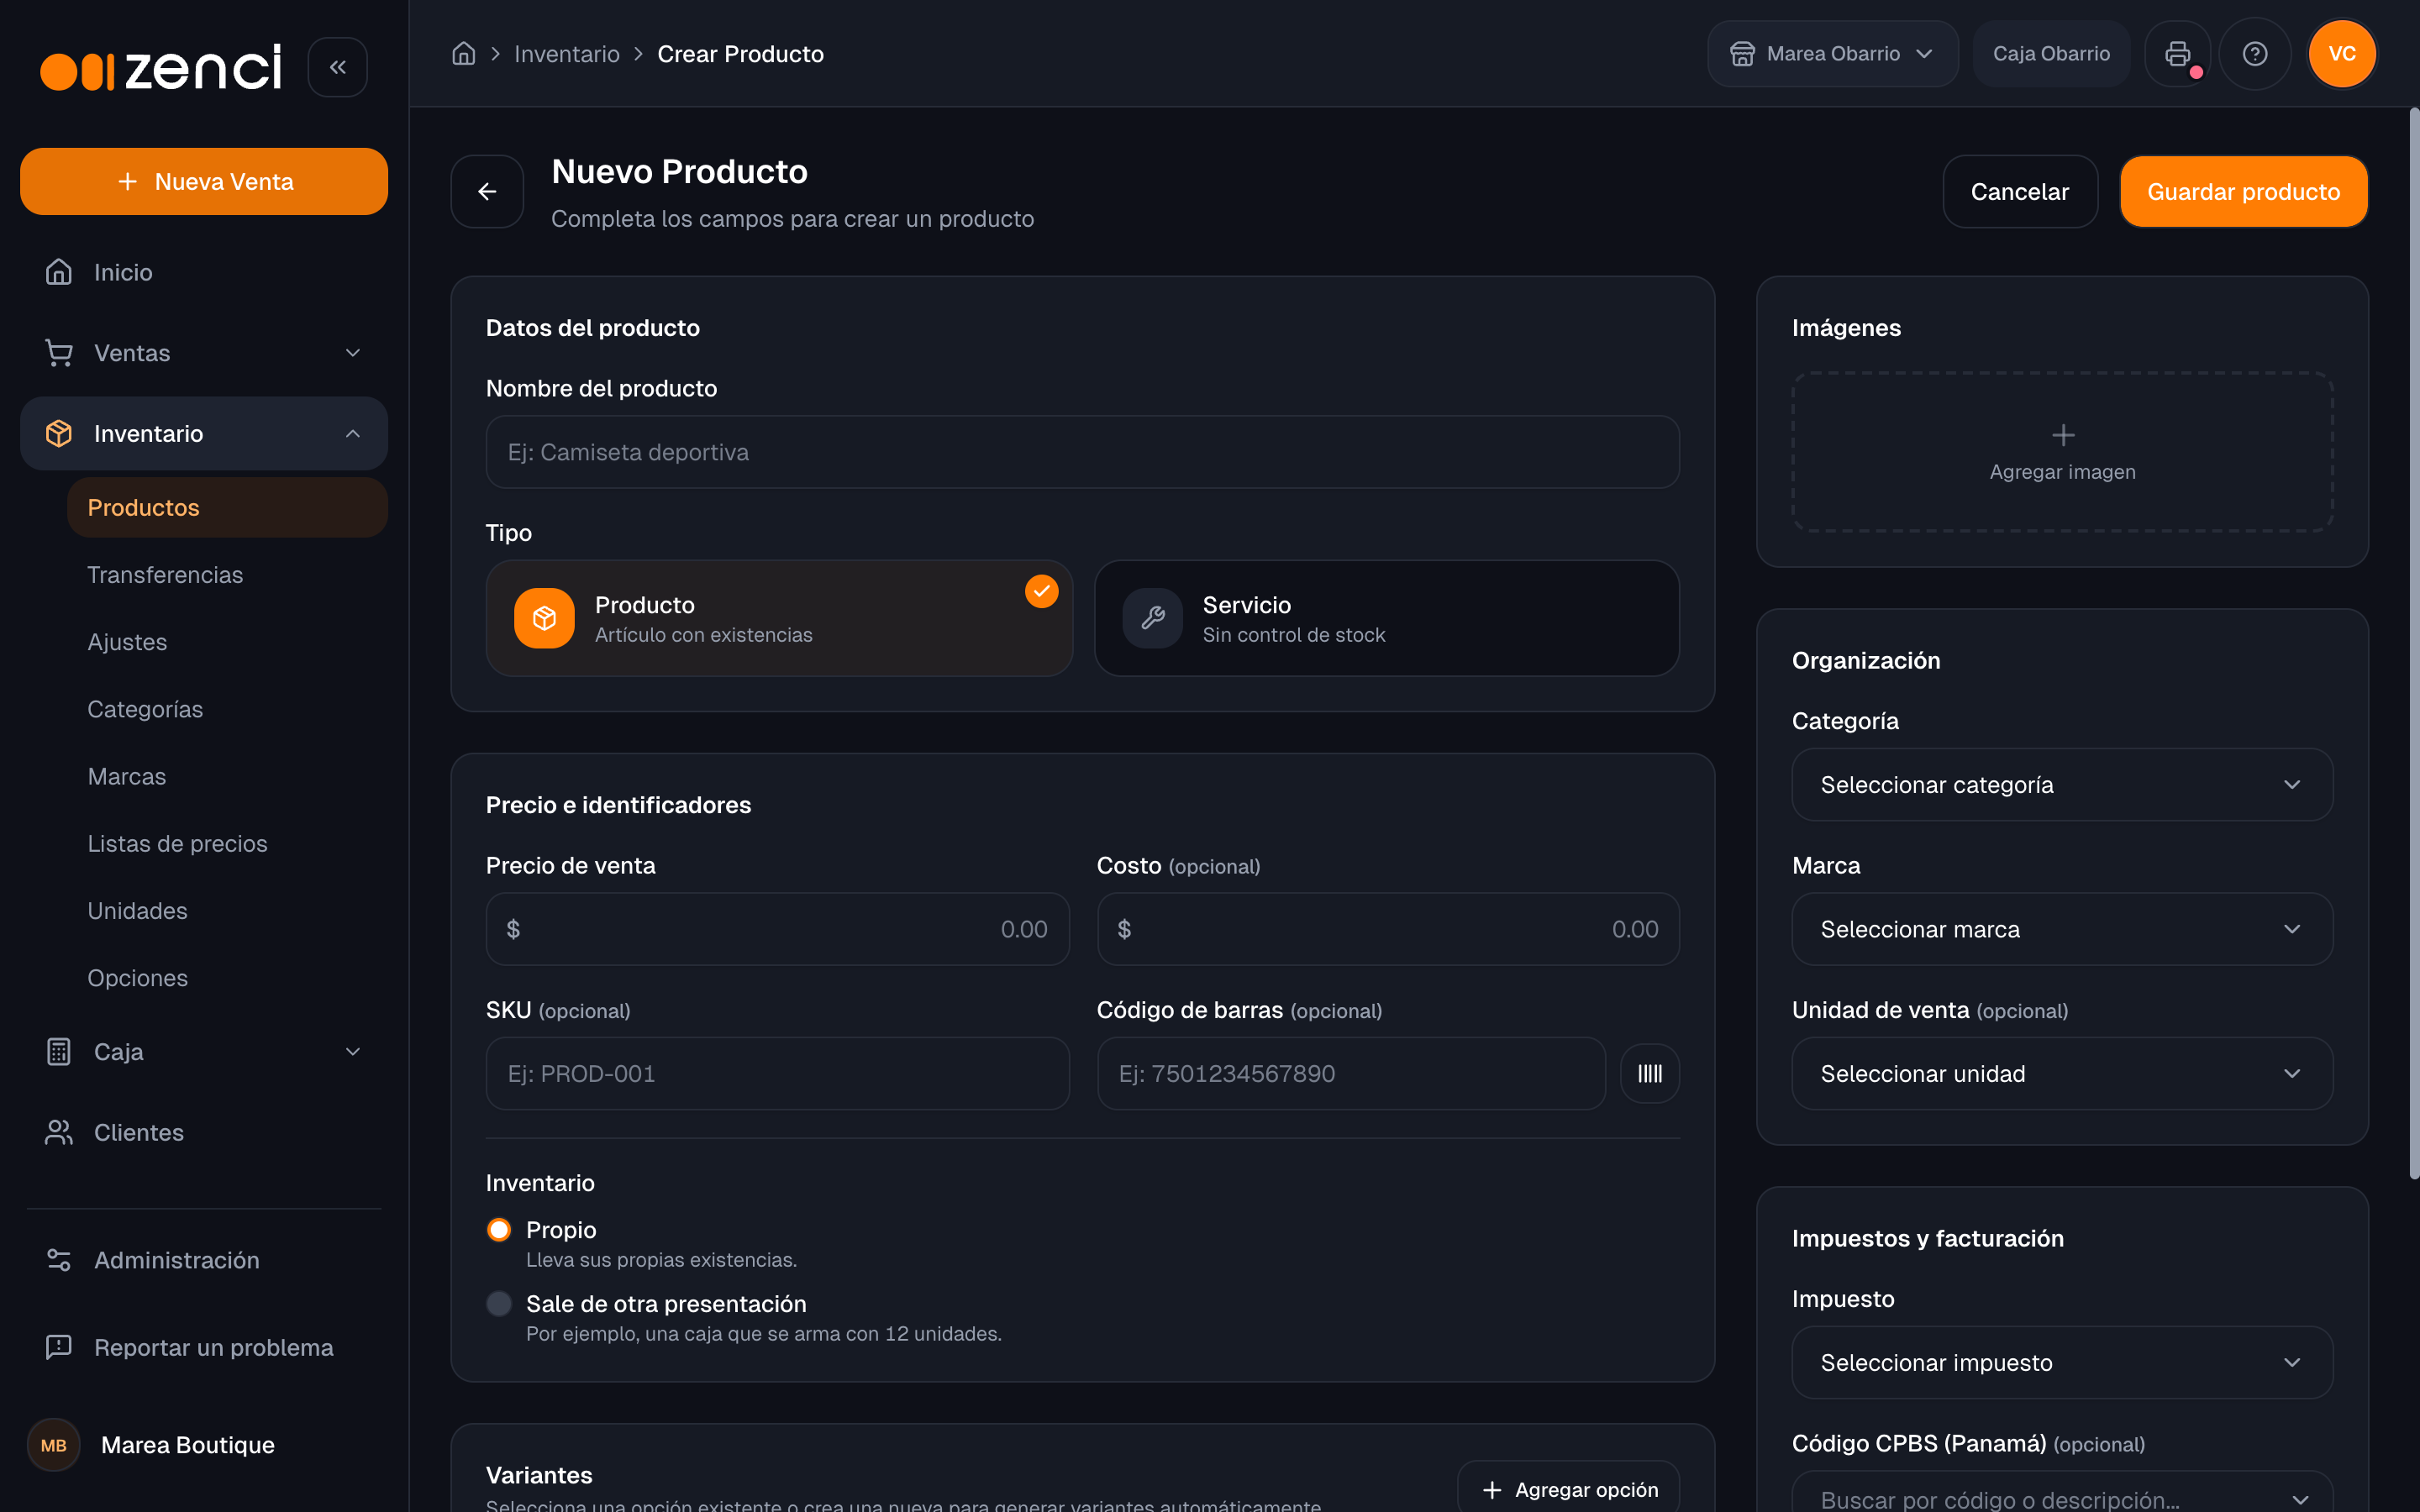Click the Reportar un problema chat icon
Image resolution: width=2420 pixels, height=1512 pixels.
(x=59, y=1347)
